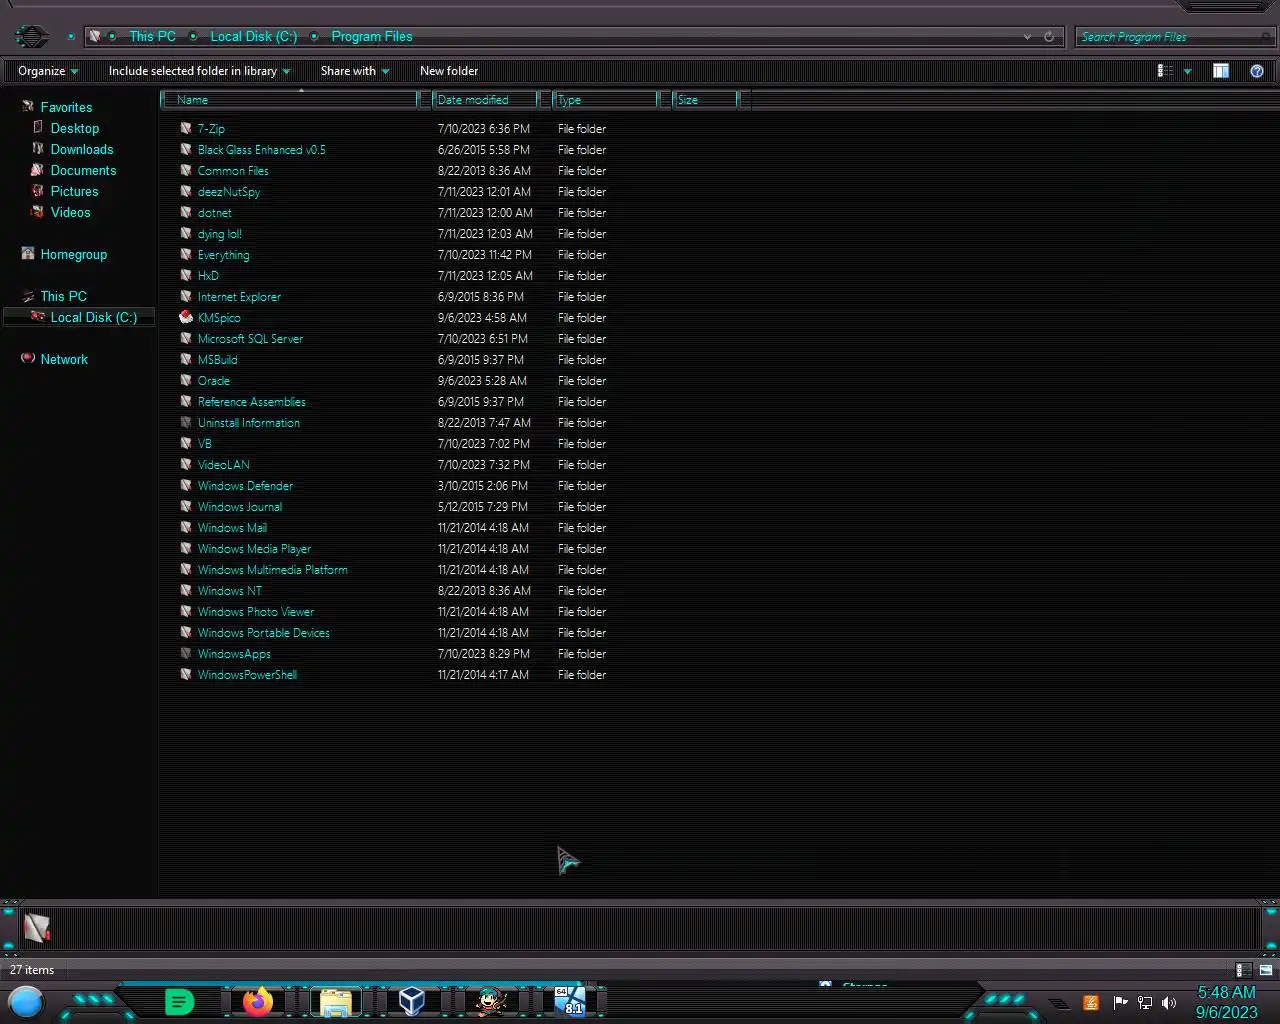Click the 7-Zip folder icon

(x=185, y=128)
